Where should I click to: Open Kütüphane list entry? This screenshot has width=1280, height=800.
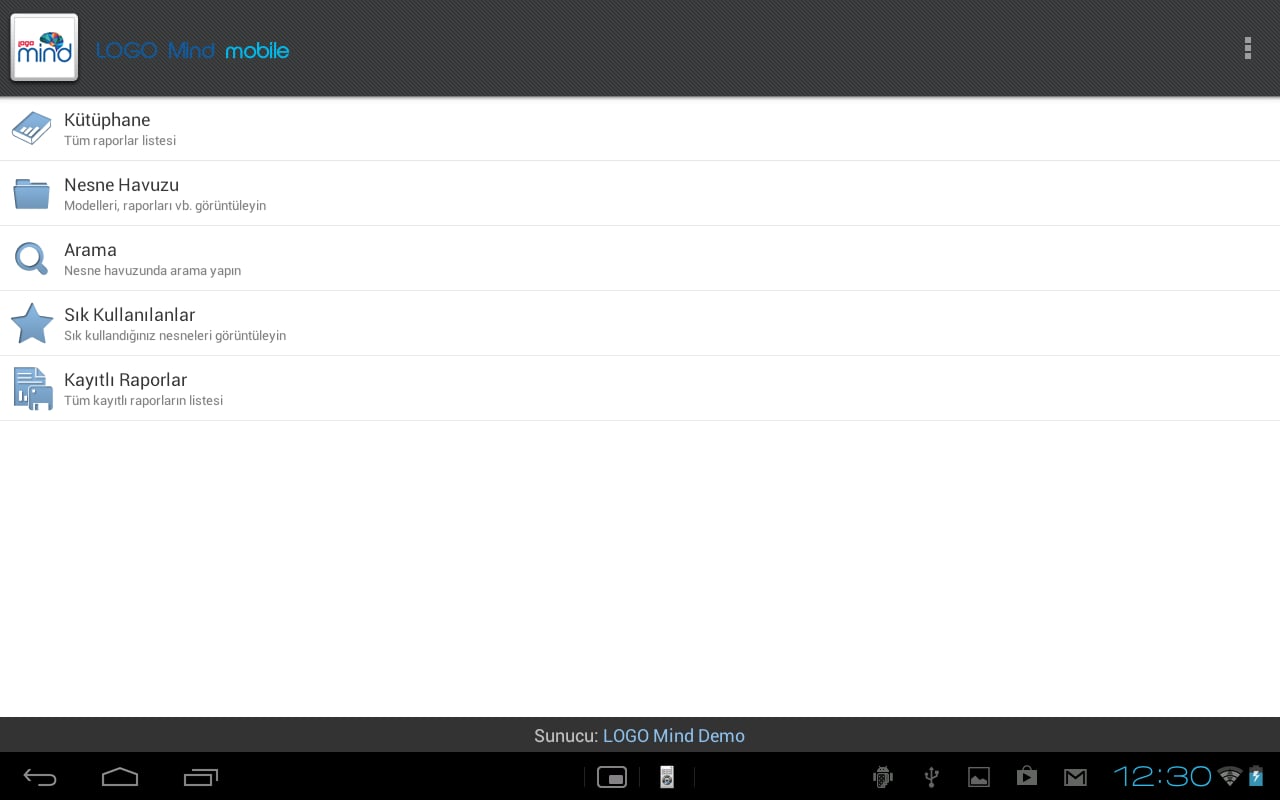(x=640, y=129)
